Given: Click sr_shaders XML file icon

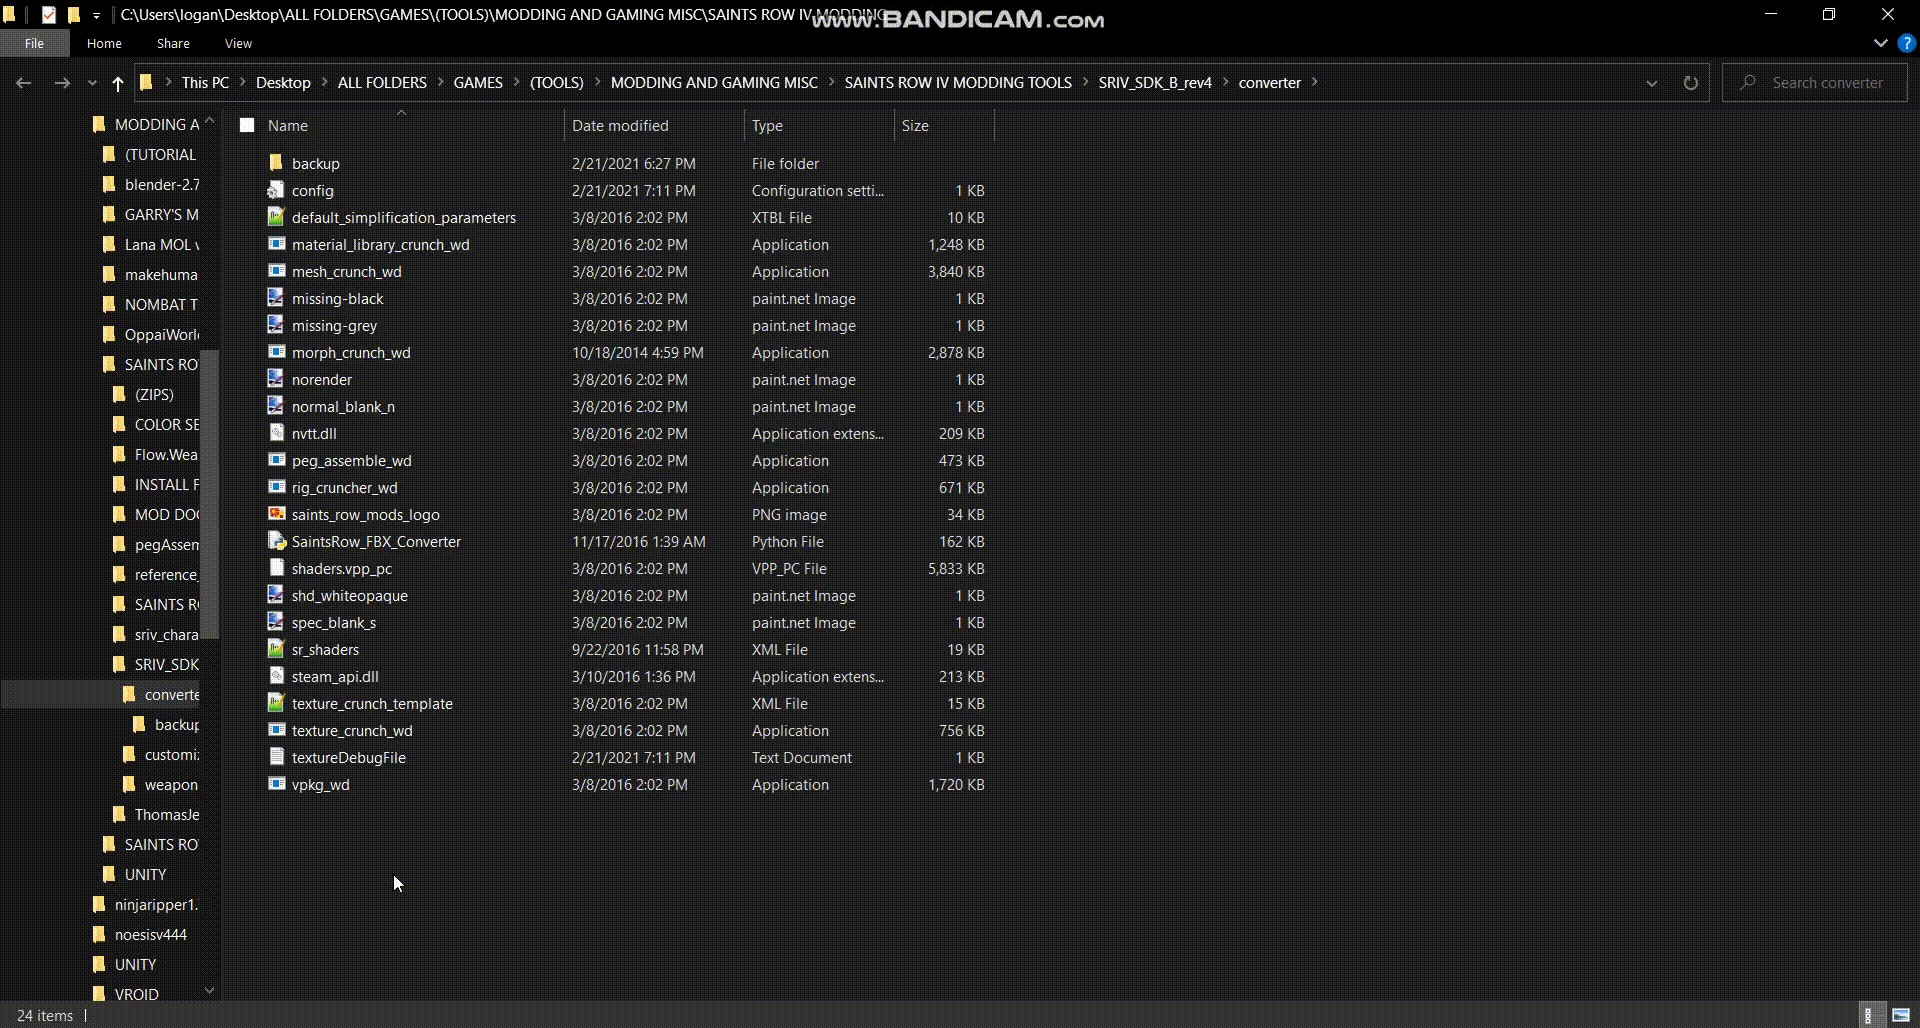Looking at the screenshot, I should point(276,649).
